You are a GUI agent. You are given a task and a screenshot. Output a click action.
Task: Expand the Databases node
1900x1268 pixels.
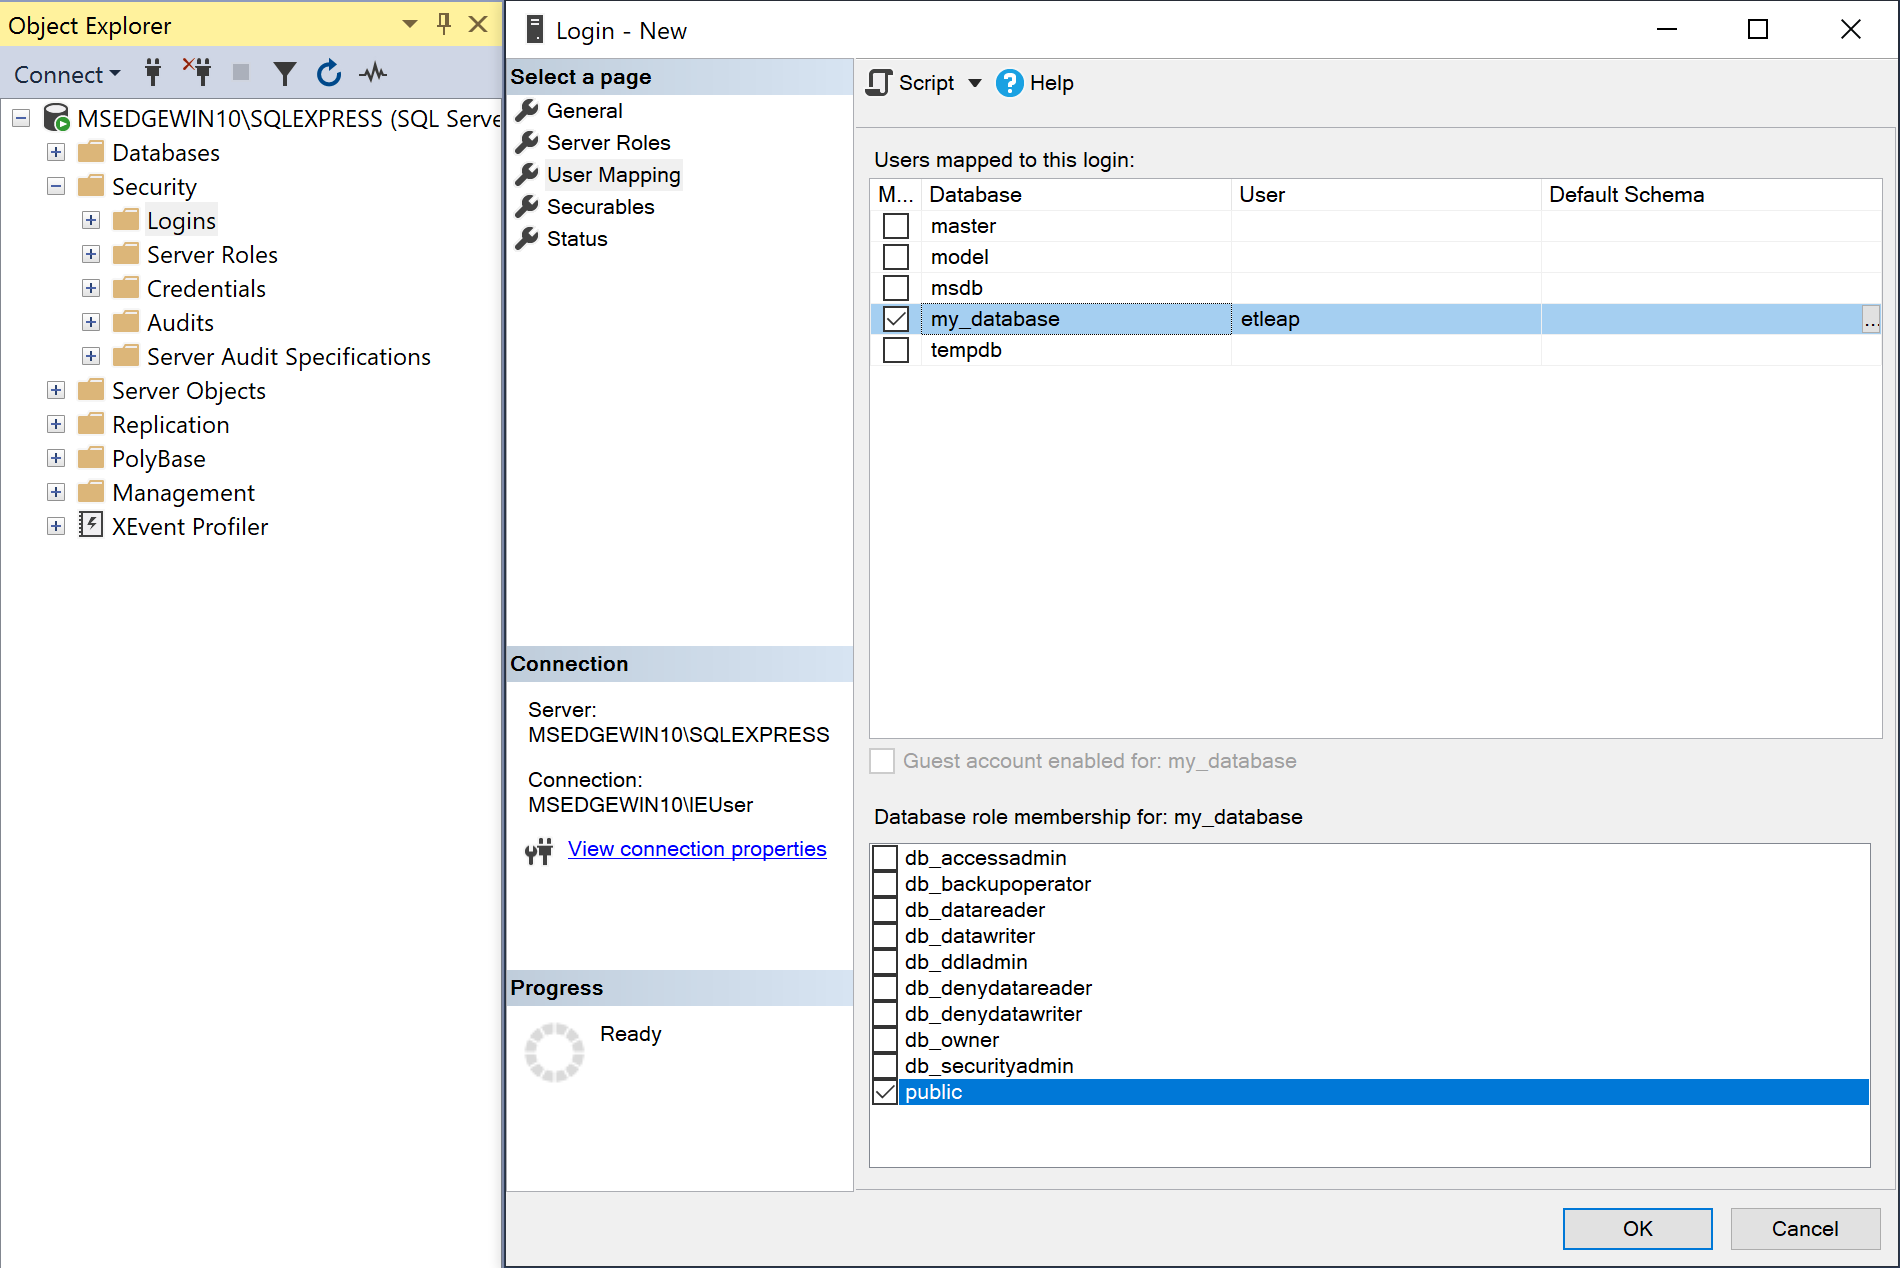point(55,152)
